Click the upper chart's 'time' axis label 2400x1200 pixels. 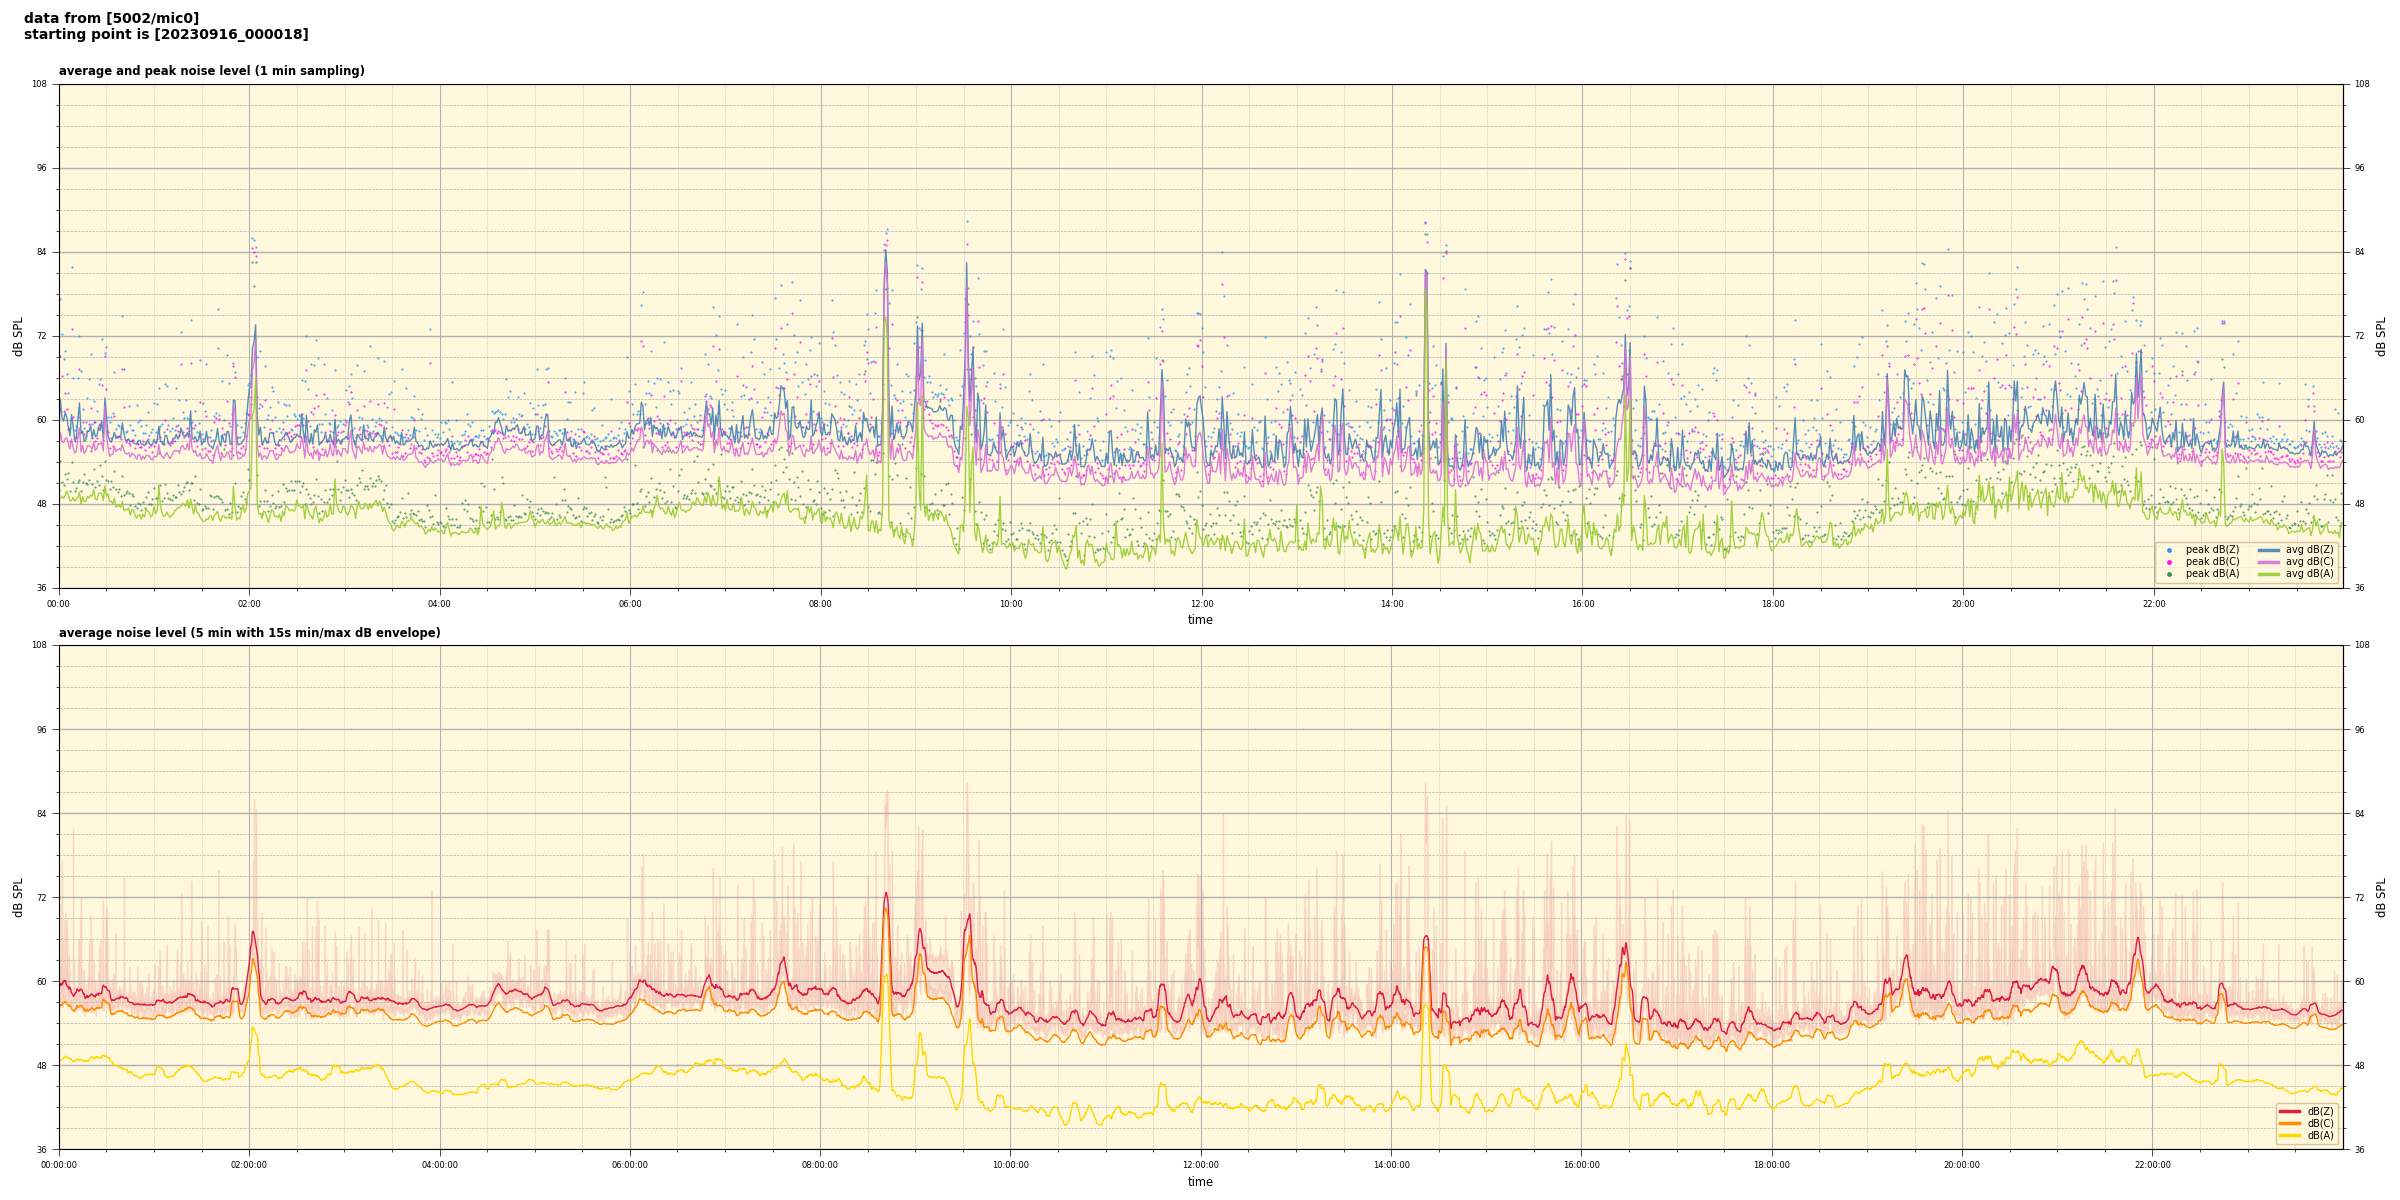click(1200, 620)
